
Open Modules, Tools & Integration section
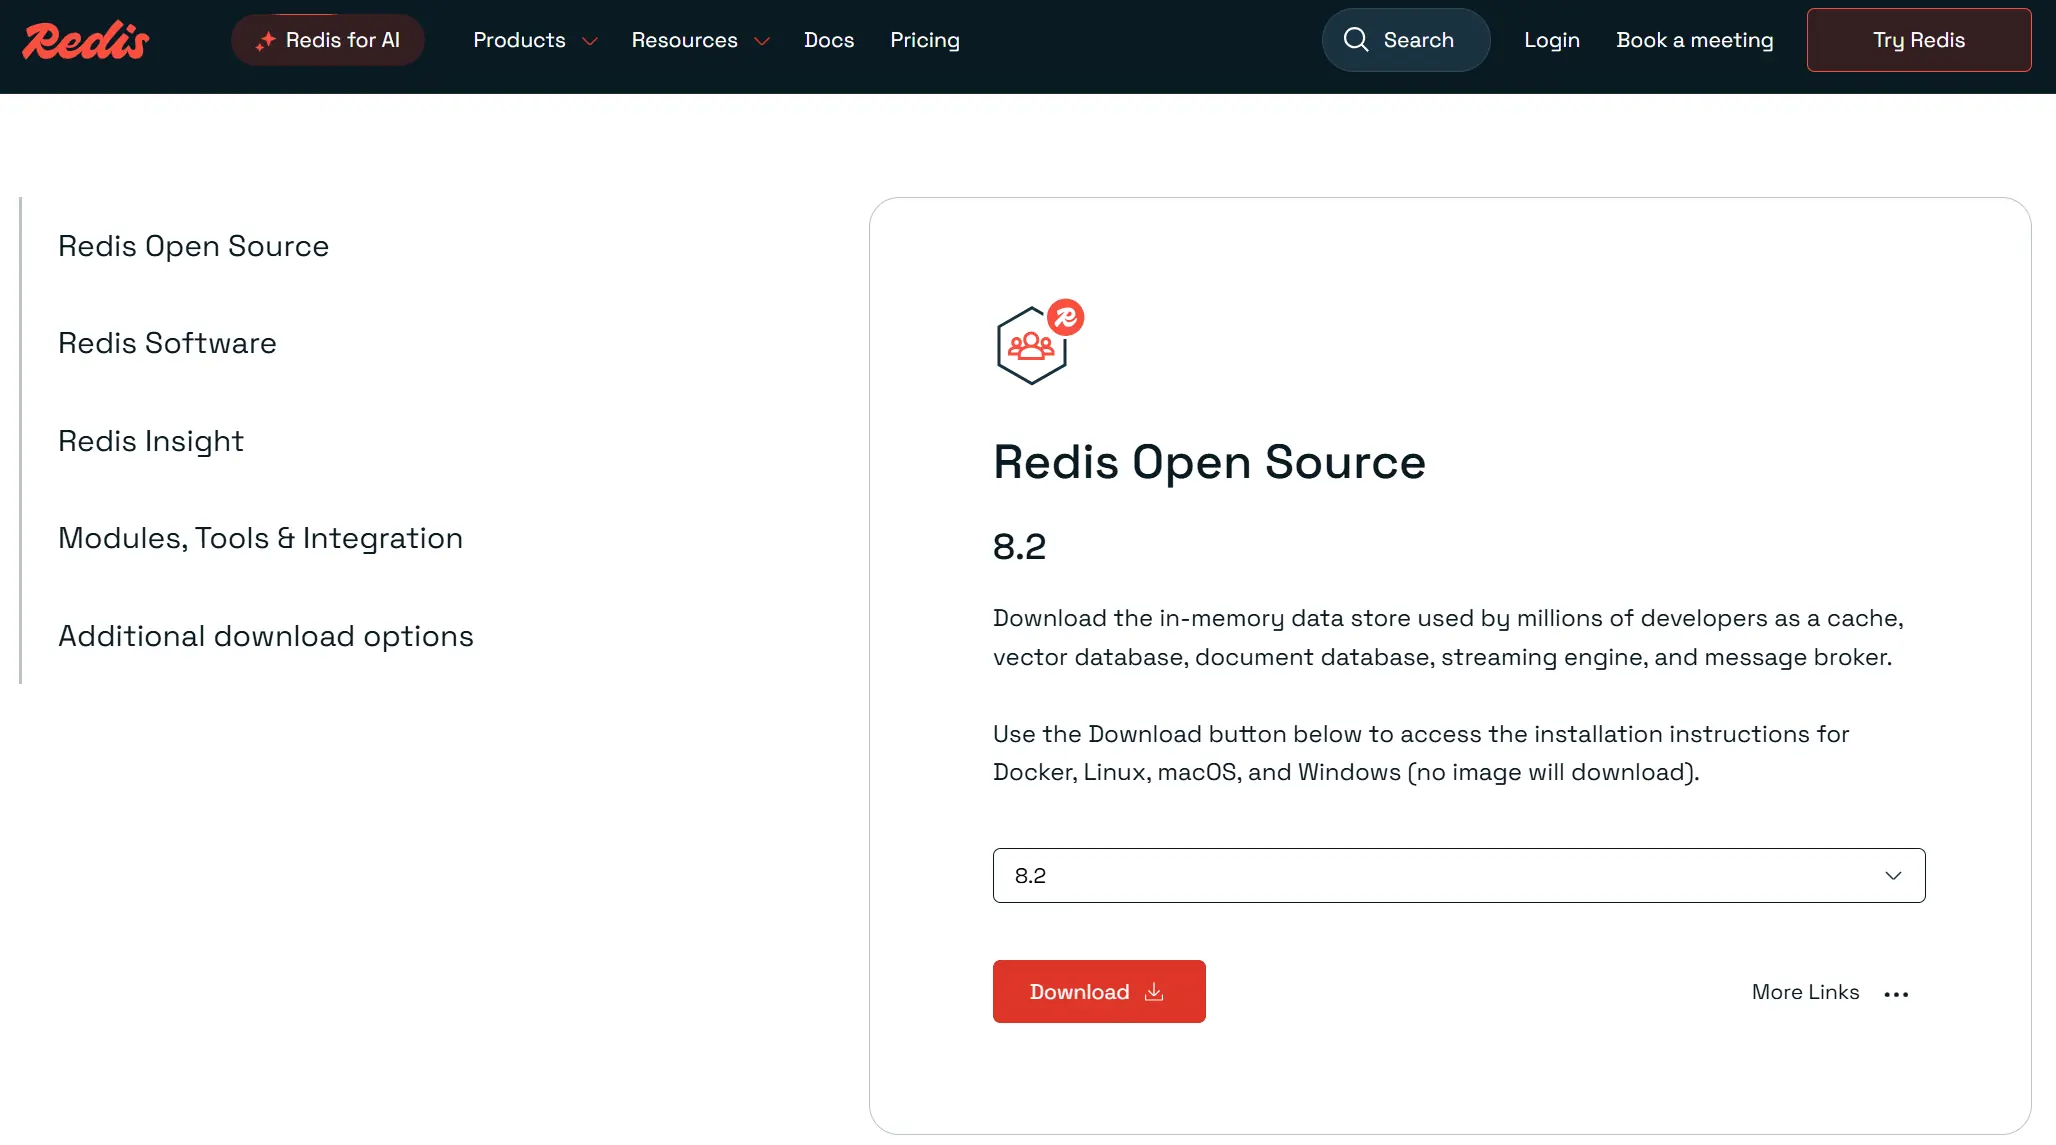(x=260, y=538)
